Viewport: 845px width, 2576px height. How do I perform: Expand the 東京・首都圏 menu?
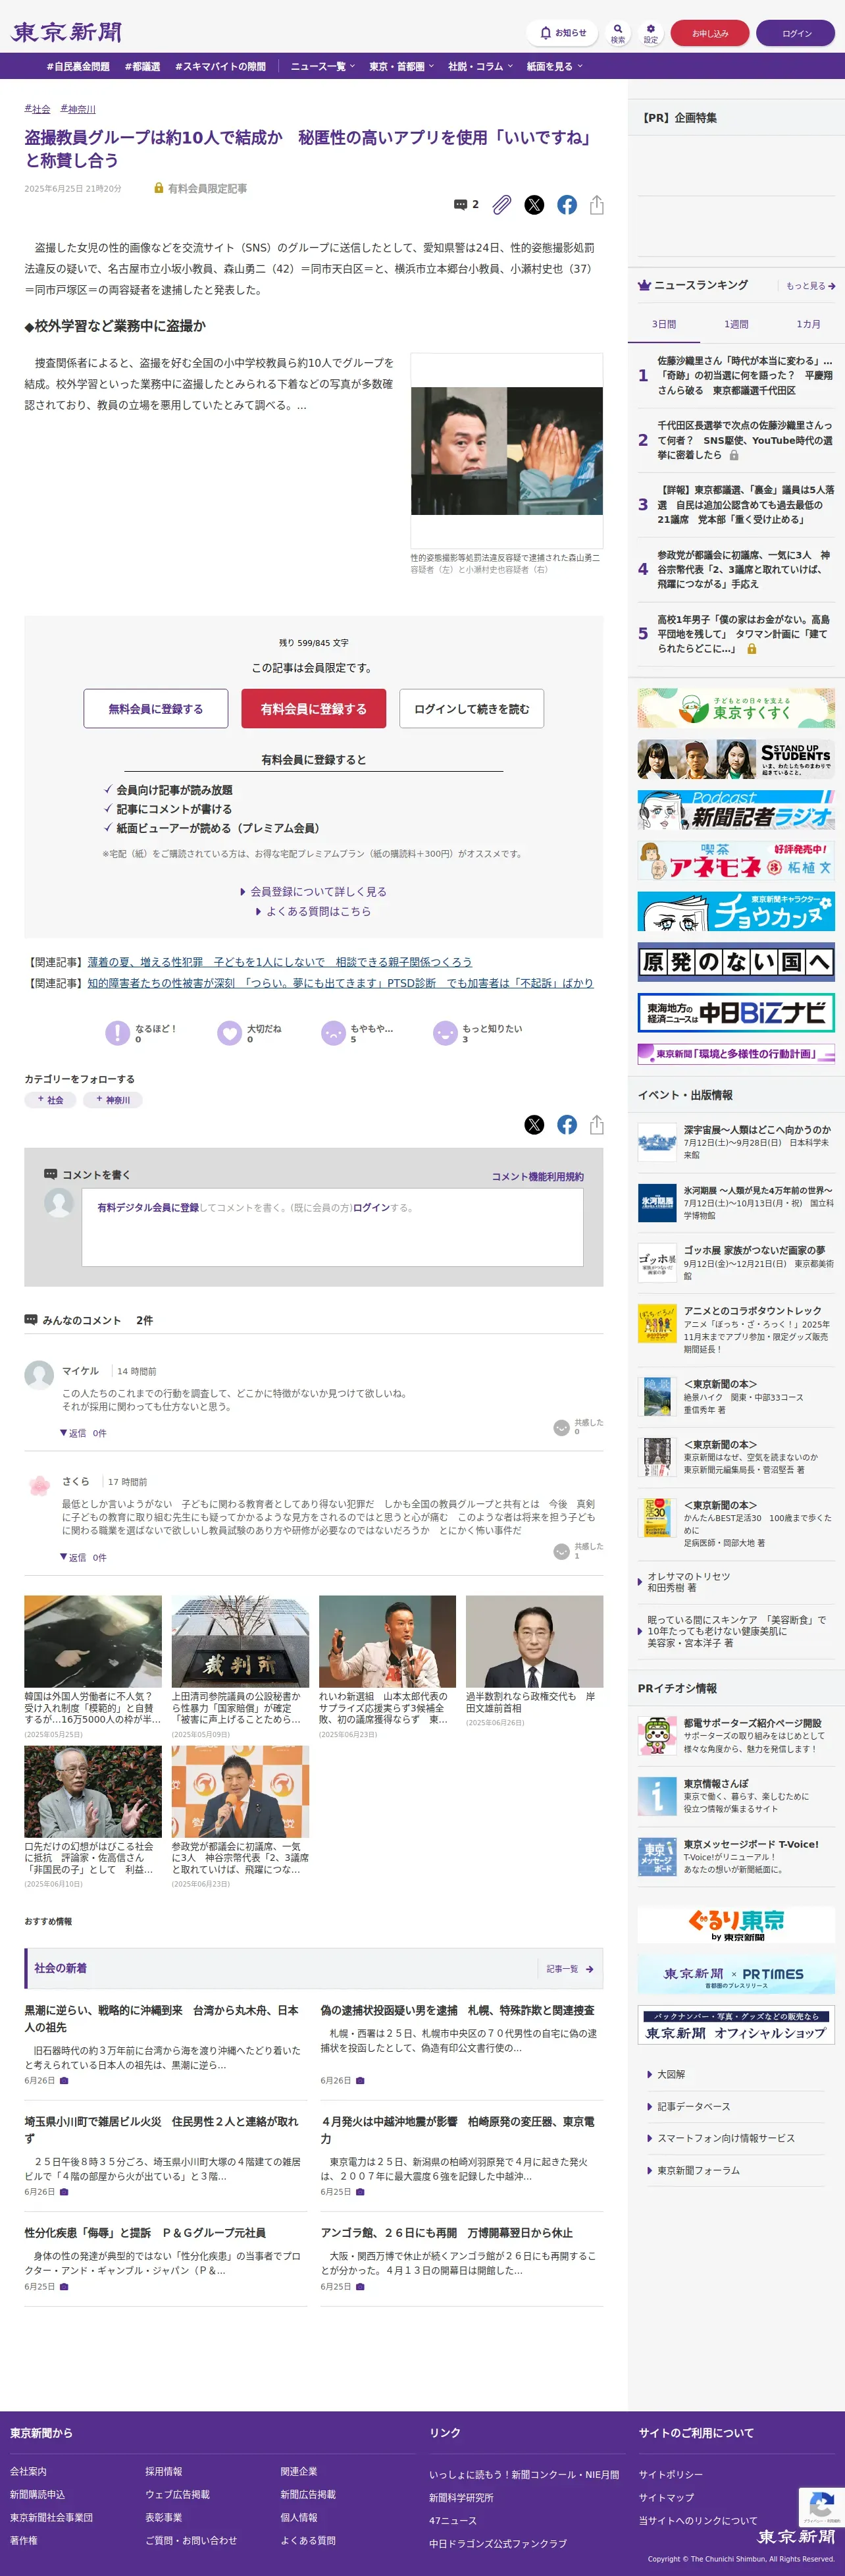pos(401,66)
